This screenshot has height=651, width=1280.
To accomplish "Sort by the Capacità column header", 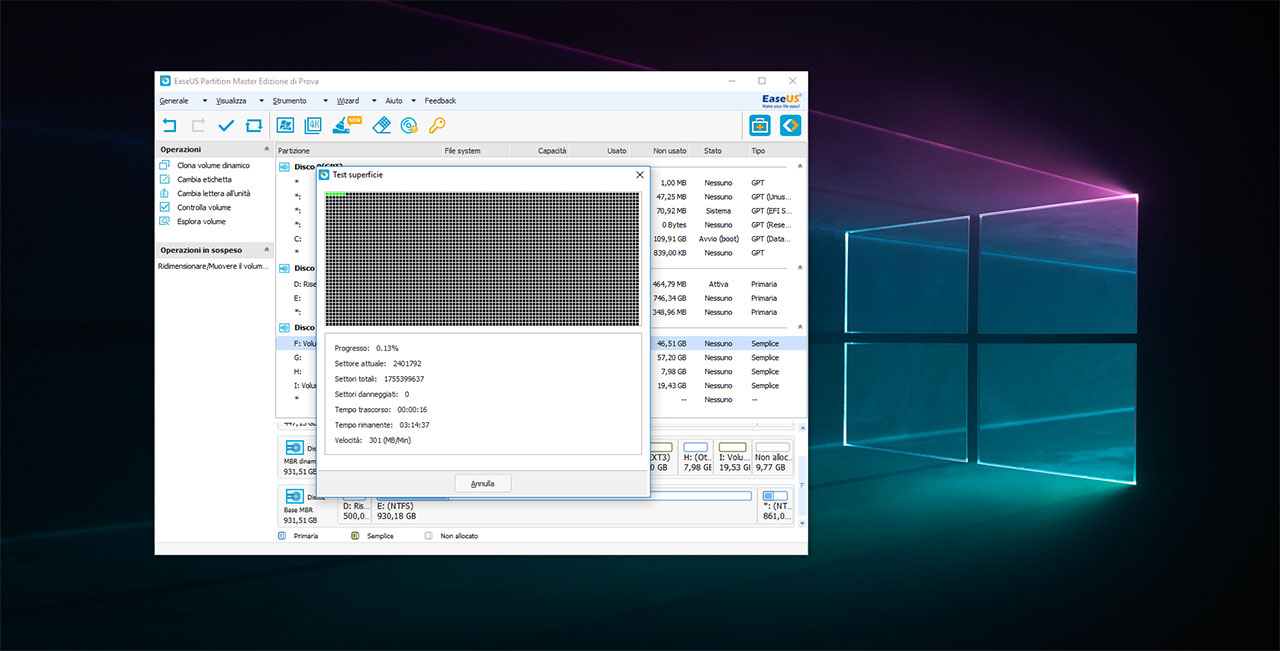I will point(540,151).
